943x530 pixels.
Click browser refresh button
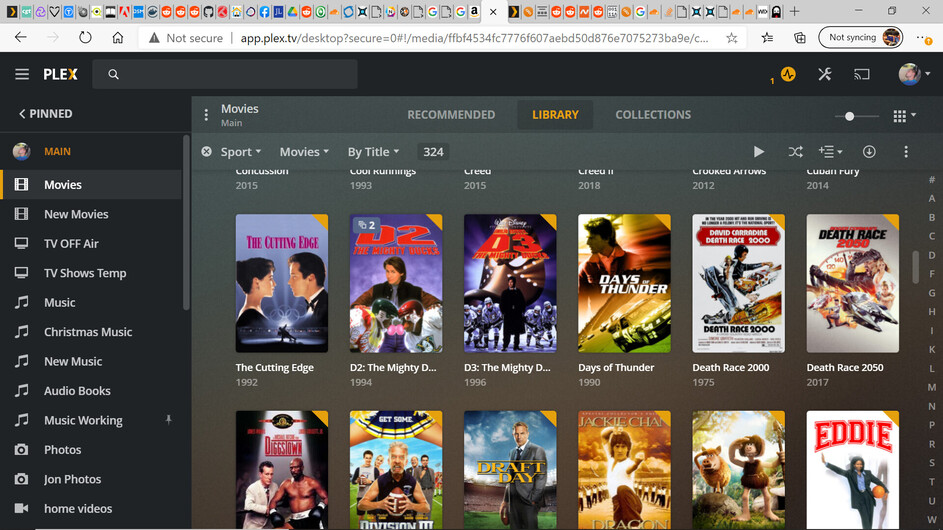tap(85, 38)
